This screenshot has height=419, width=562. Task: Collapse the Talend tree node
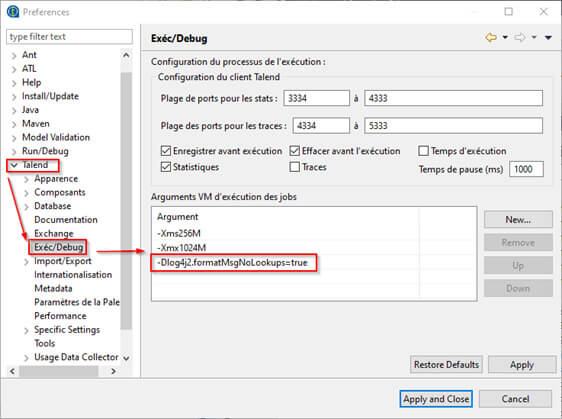tap(14, 165)
